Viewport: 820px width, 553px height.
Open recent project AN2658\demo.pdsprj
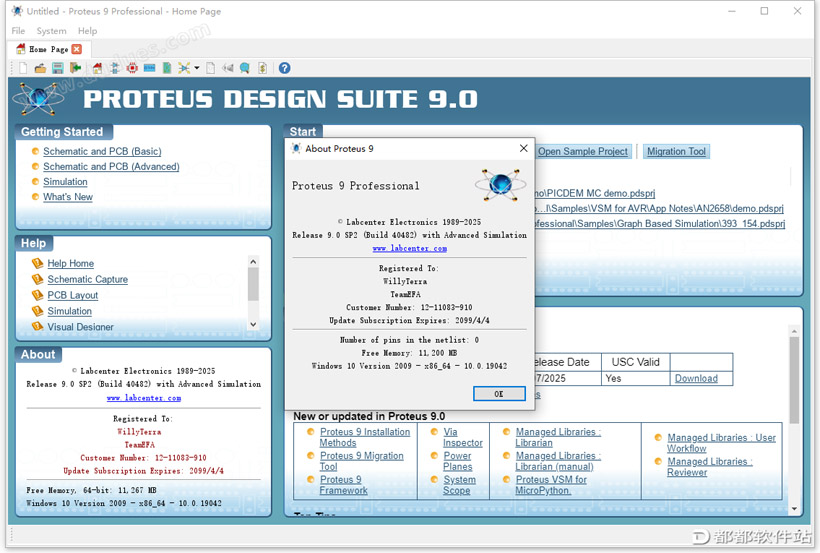659,208
